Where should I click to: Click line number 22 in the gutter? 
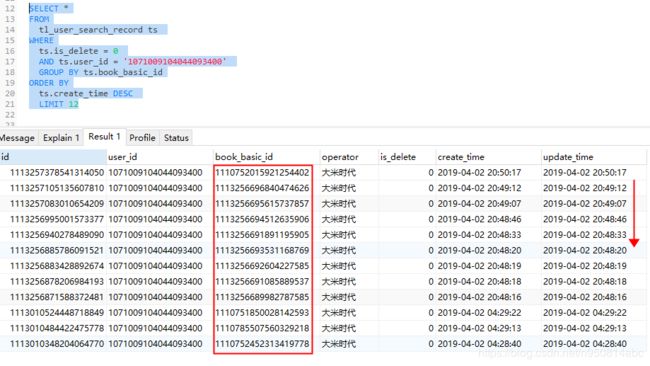[x=10, y=114]
